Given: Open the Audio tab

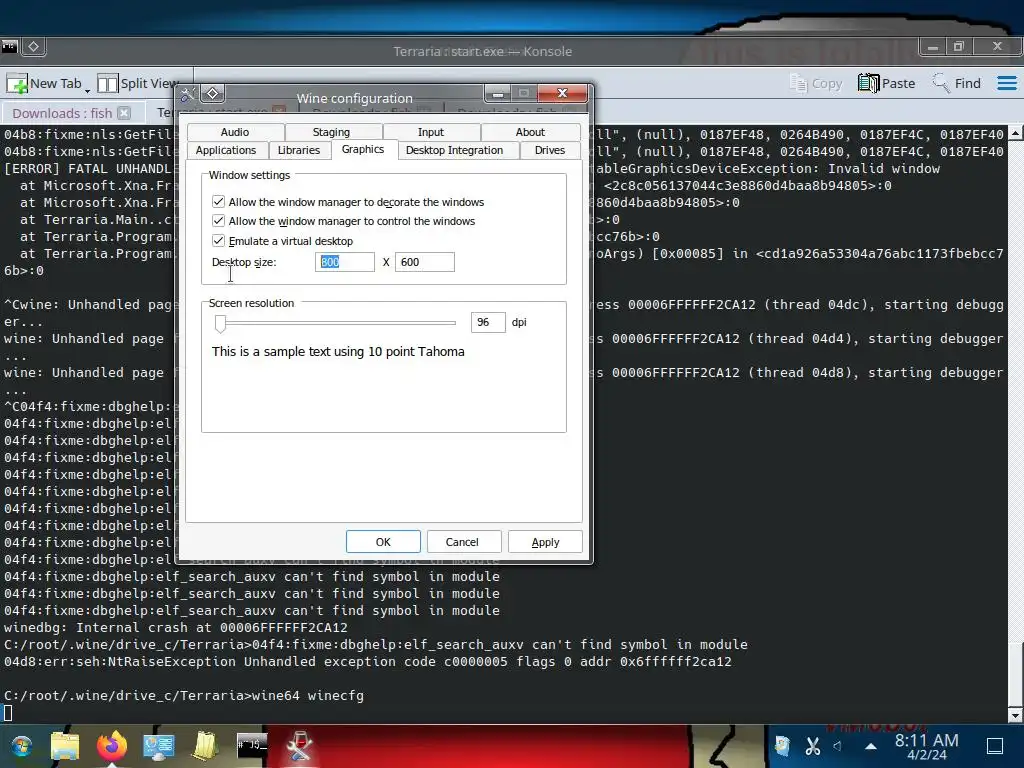Looking at the screenshot, I should (235, 132).
